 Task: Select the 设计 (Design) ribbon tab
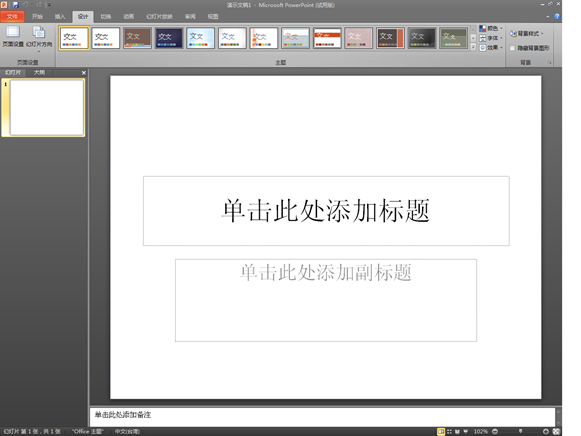(x=83, y=16)
